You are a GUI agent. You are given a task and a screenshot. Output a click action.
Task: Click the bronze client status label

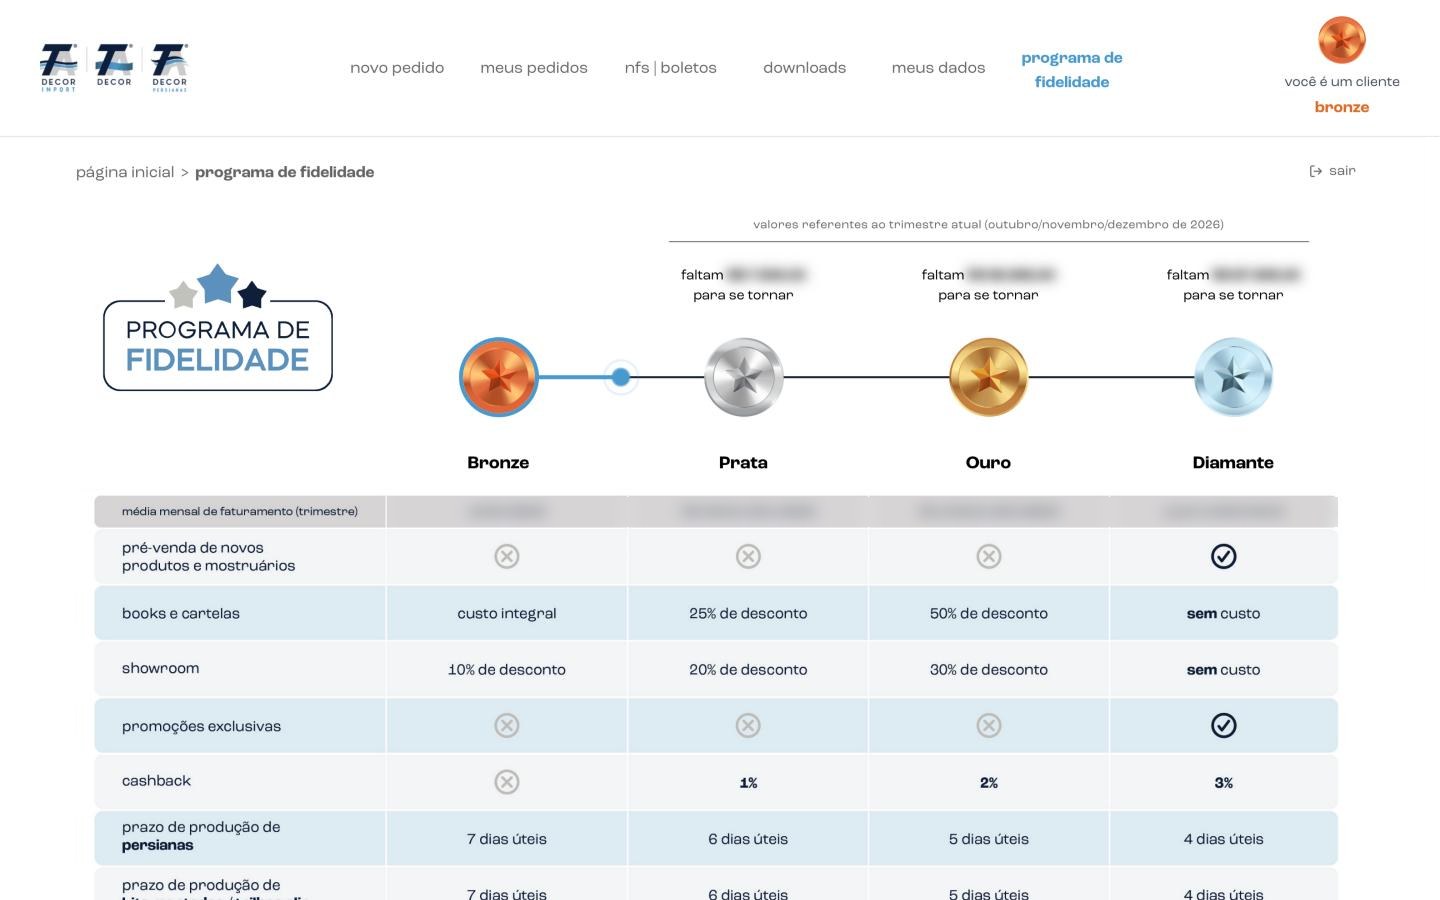point(1342,107)
